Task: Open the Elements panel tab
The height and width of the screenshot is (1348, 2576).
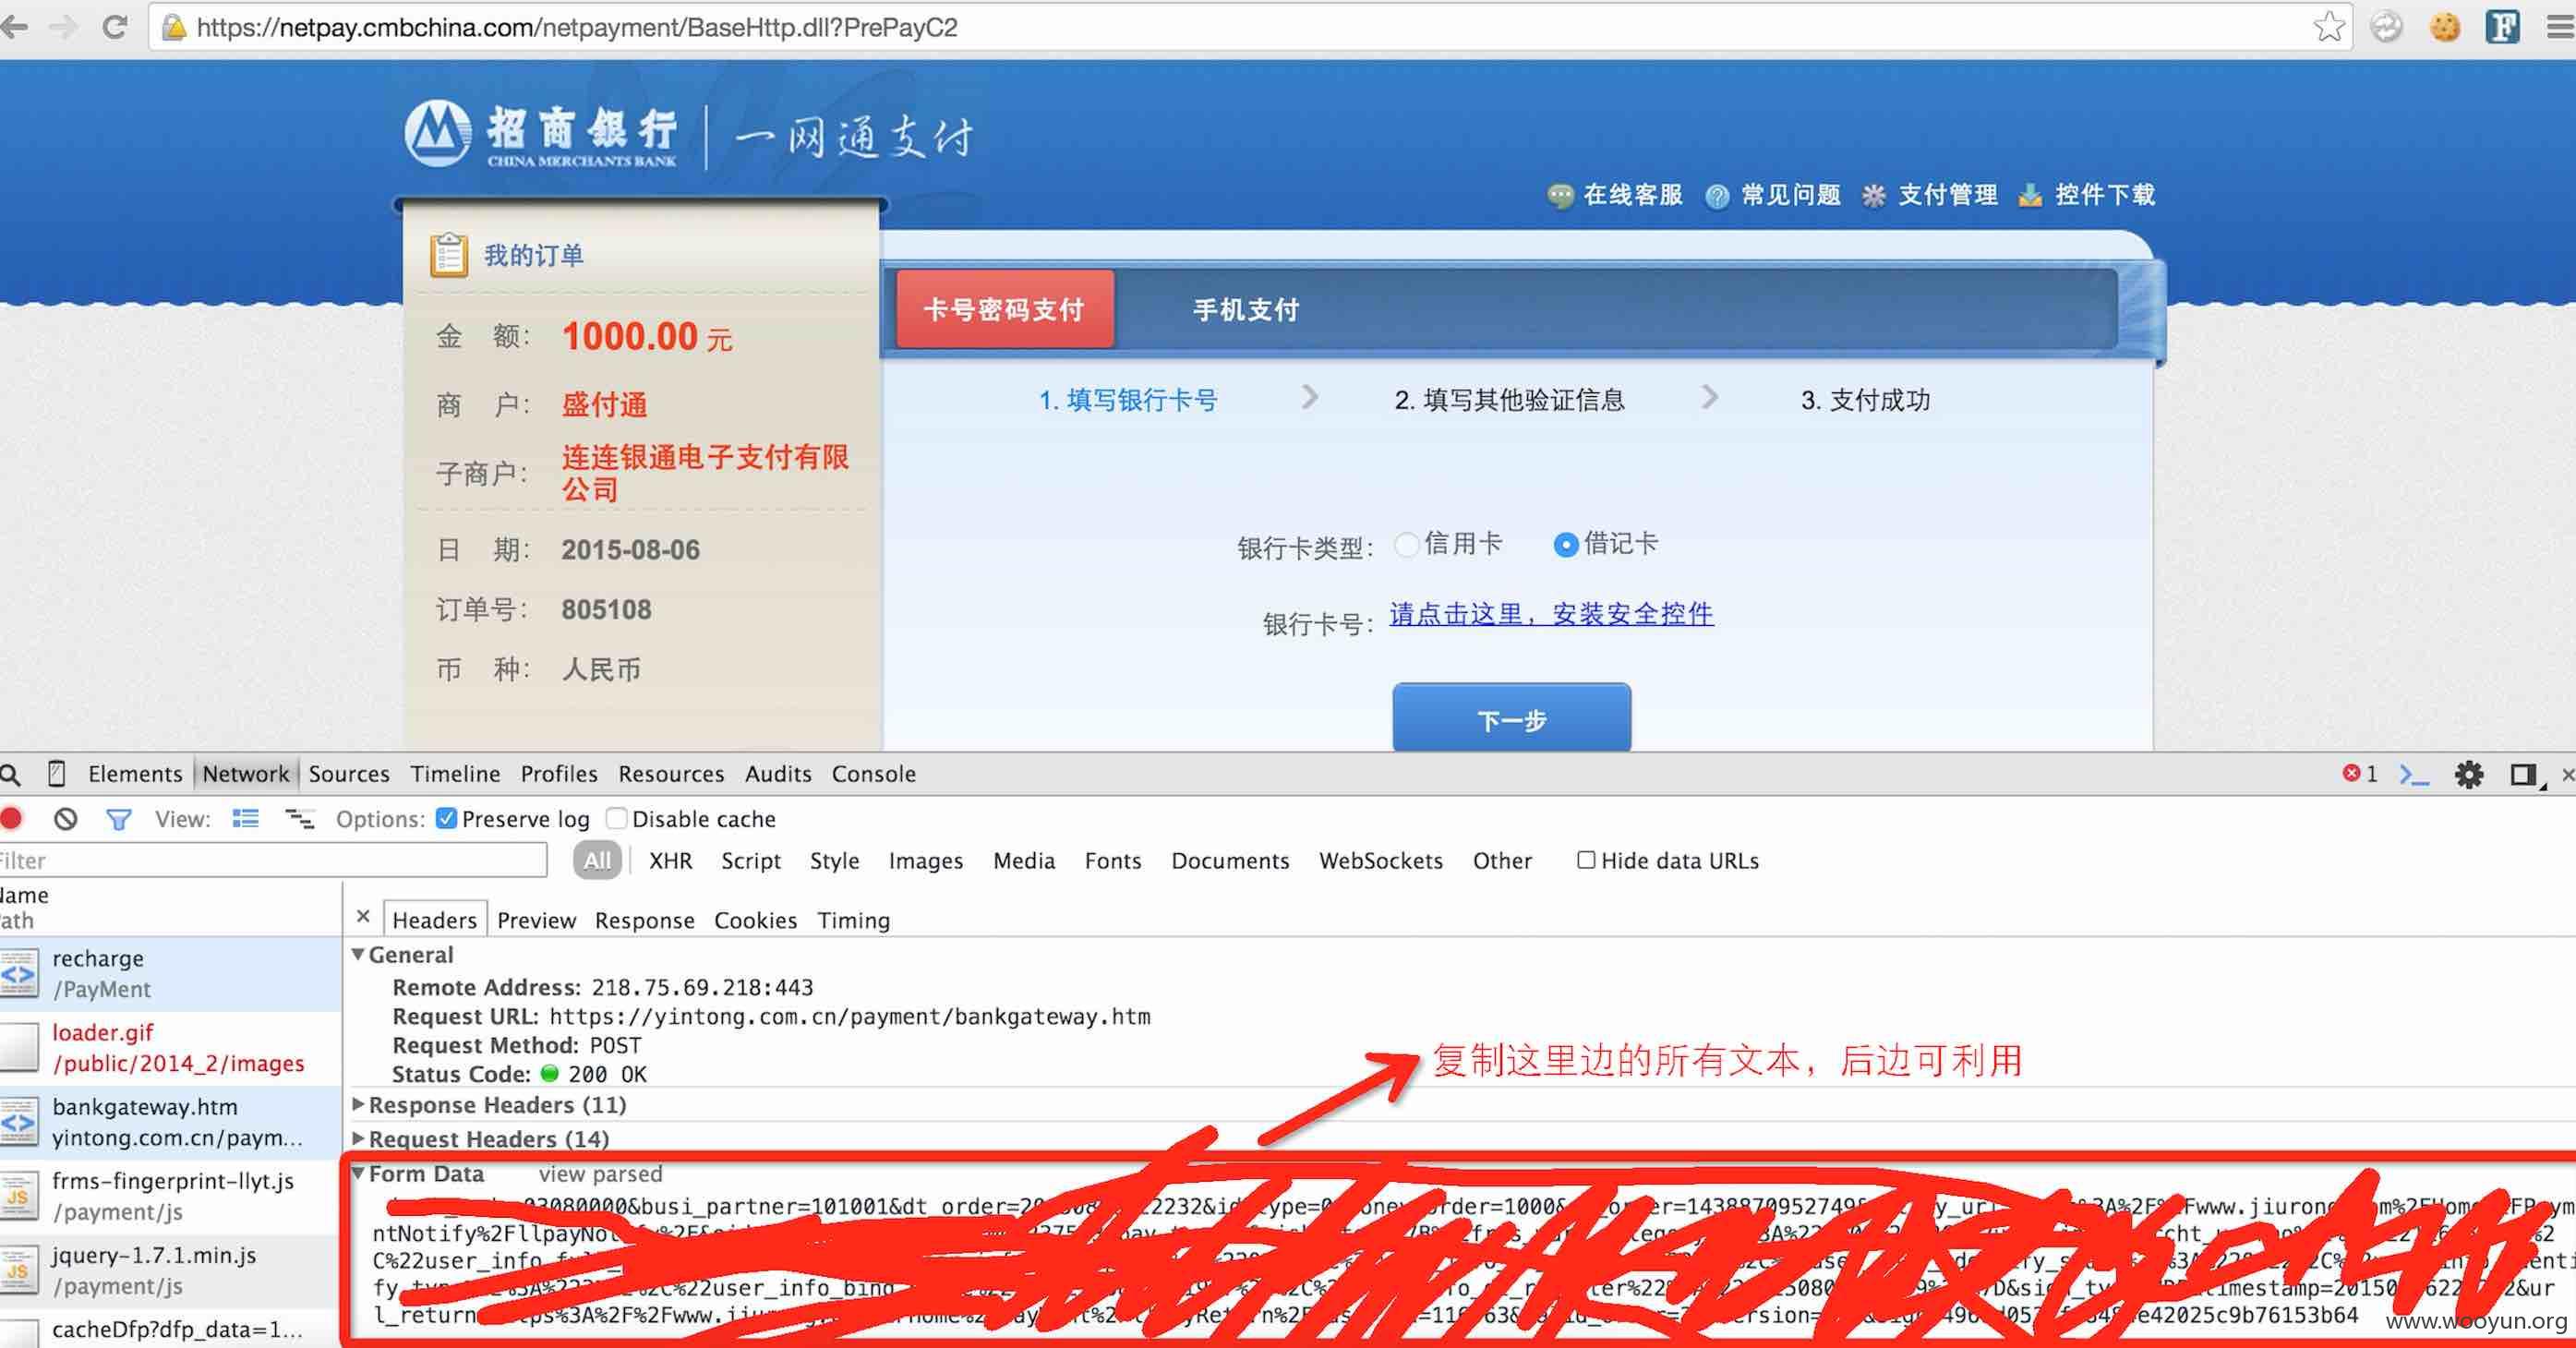Action: pyautogui.click(x=135, y=774)
